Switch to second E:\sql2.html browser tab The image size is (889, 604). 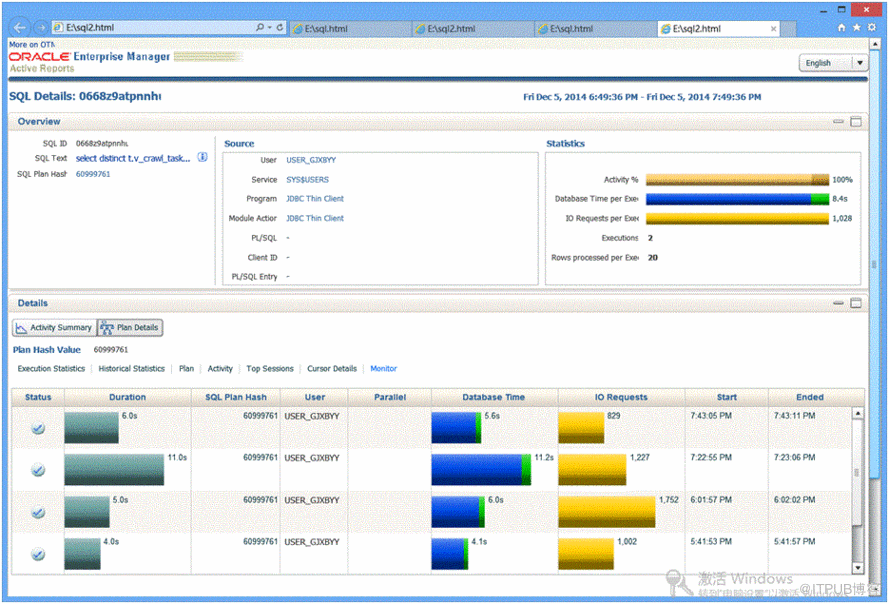point(473,29)
